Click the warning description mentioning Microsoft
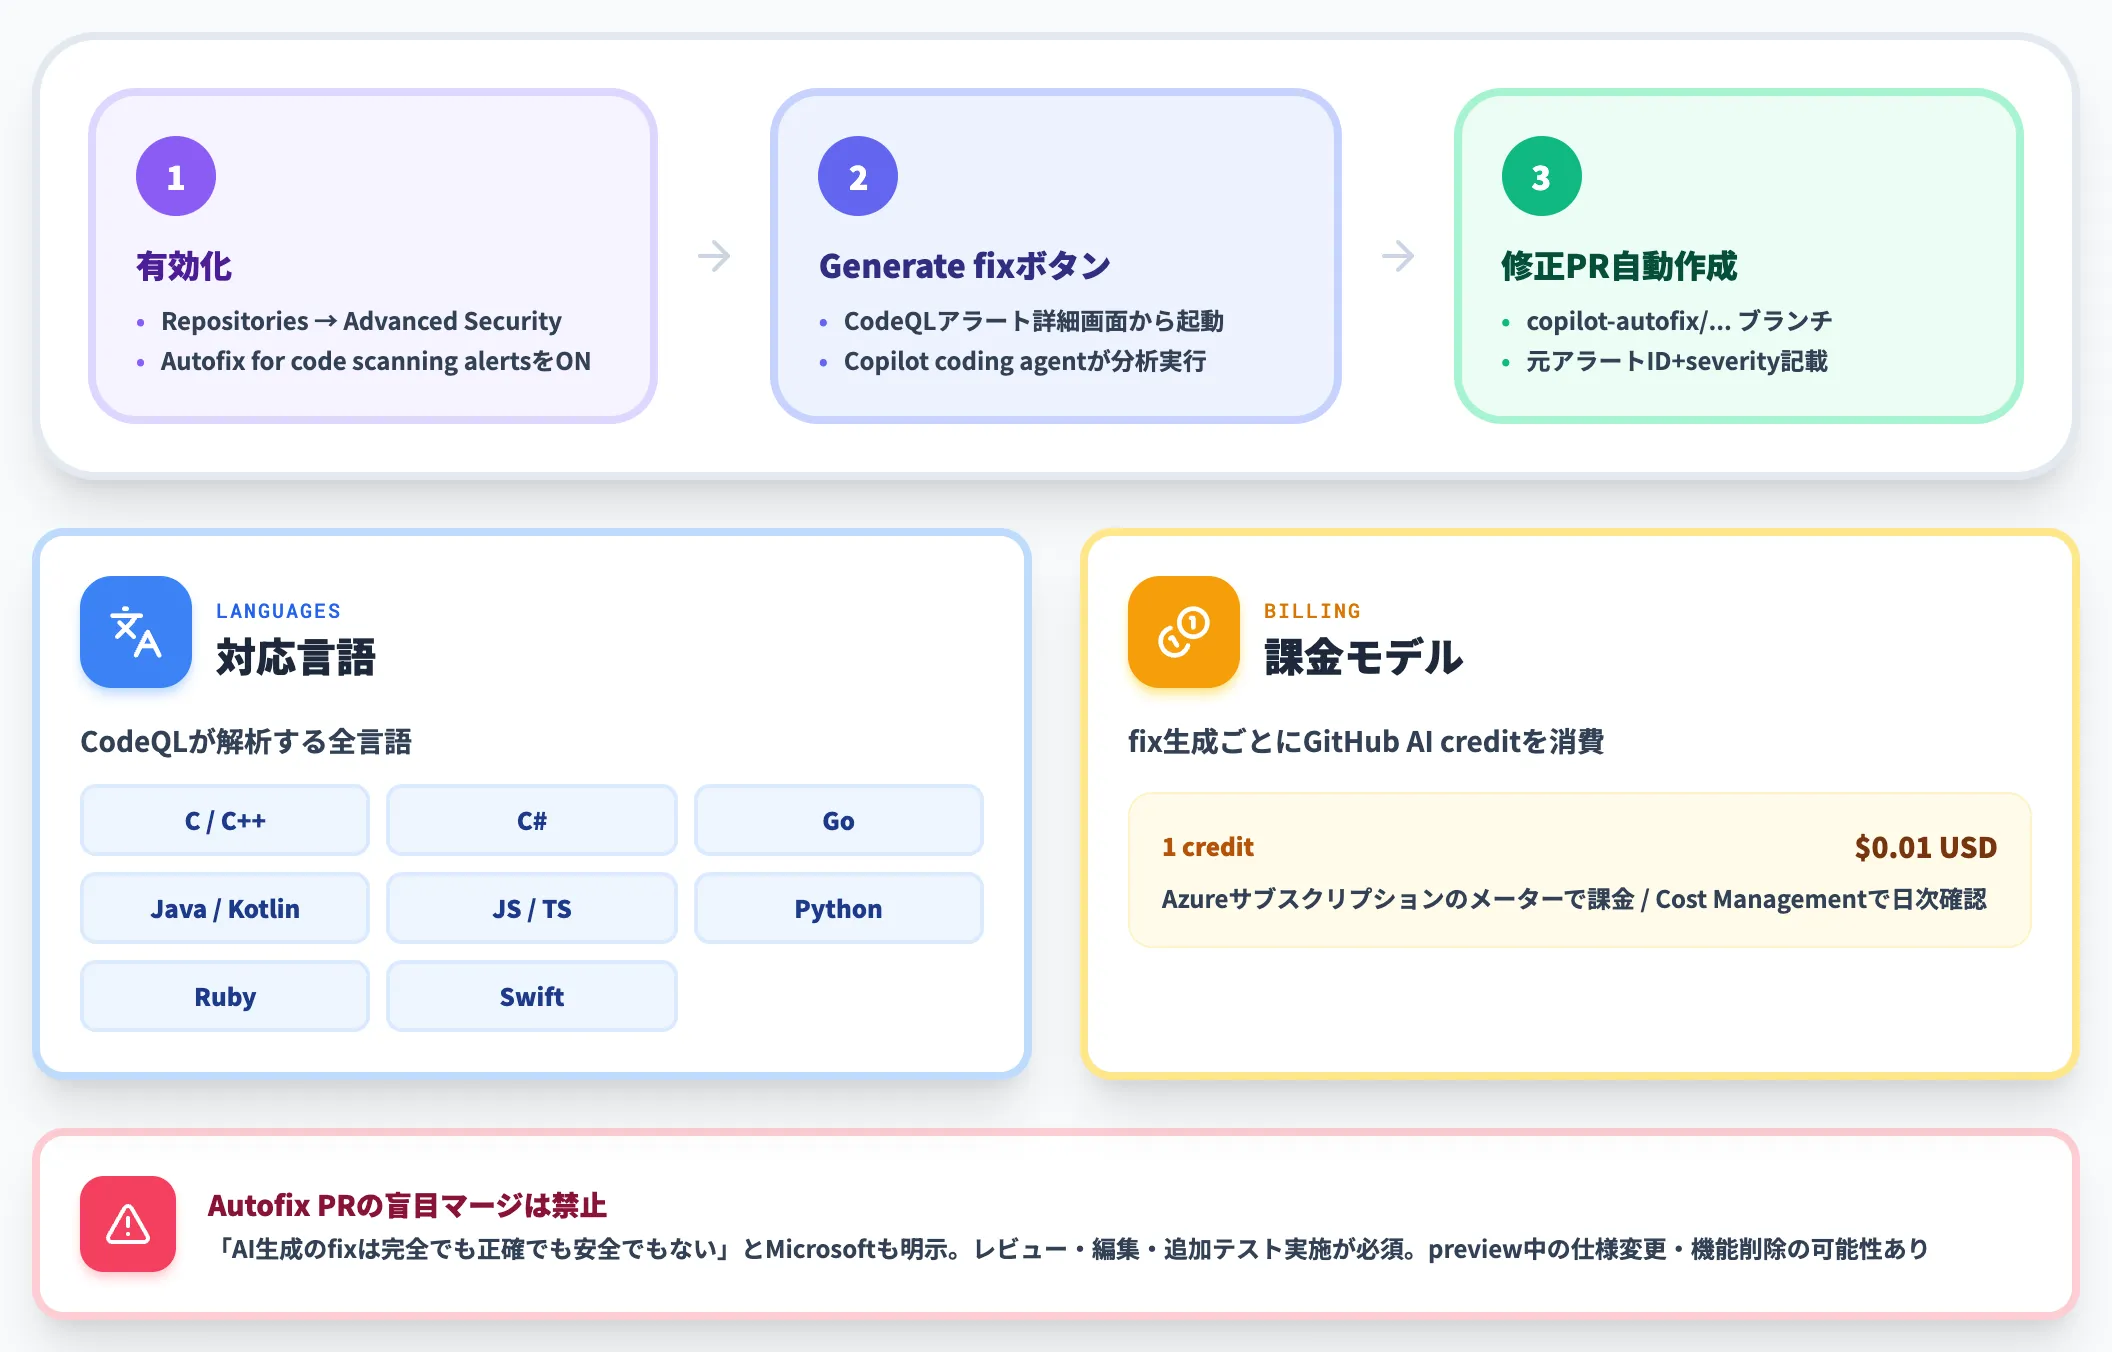 coord(1070,1249)
